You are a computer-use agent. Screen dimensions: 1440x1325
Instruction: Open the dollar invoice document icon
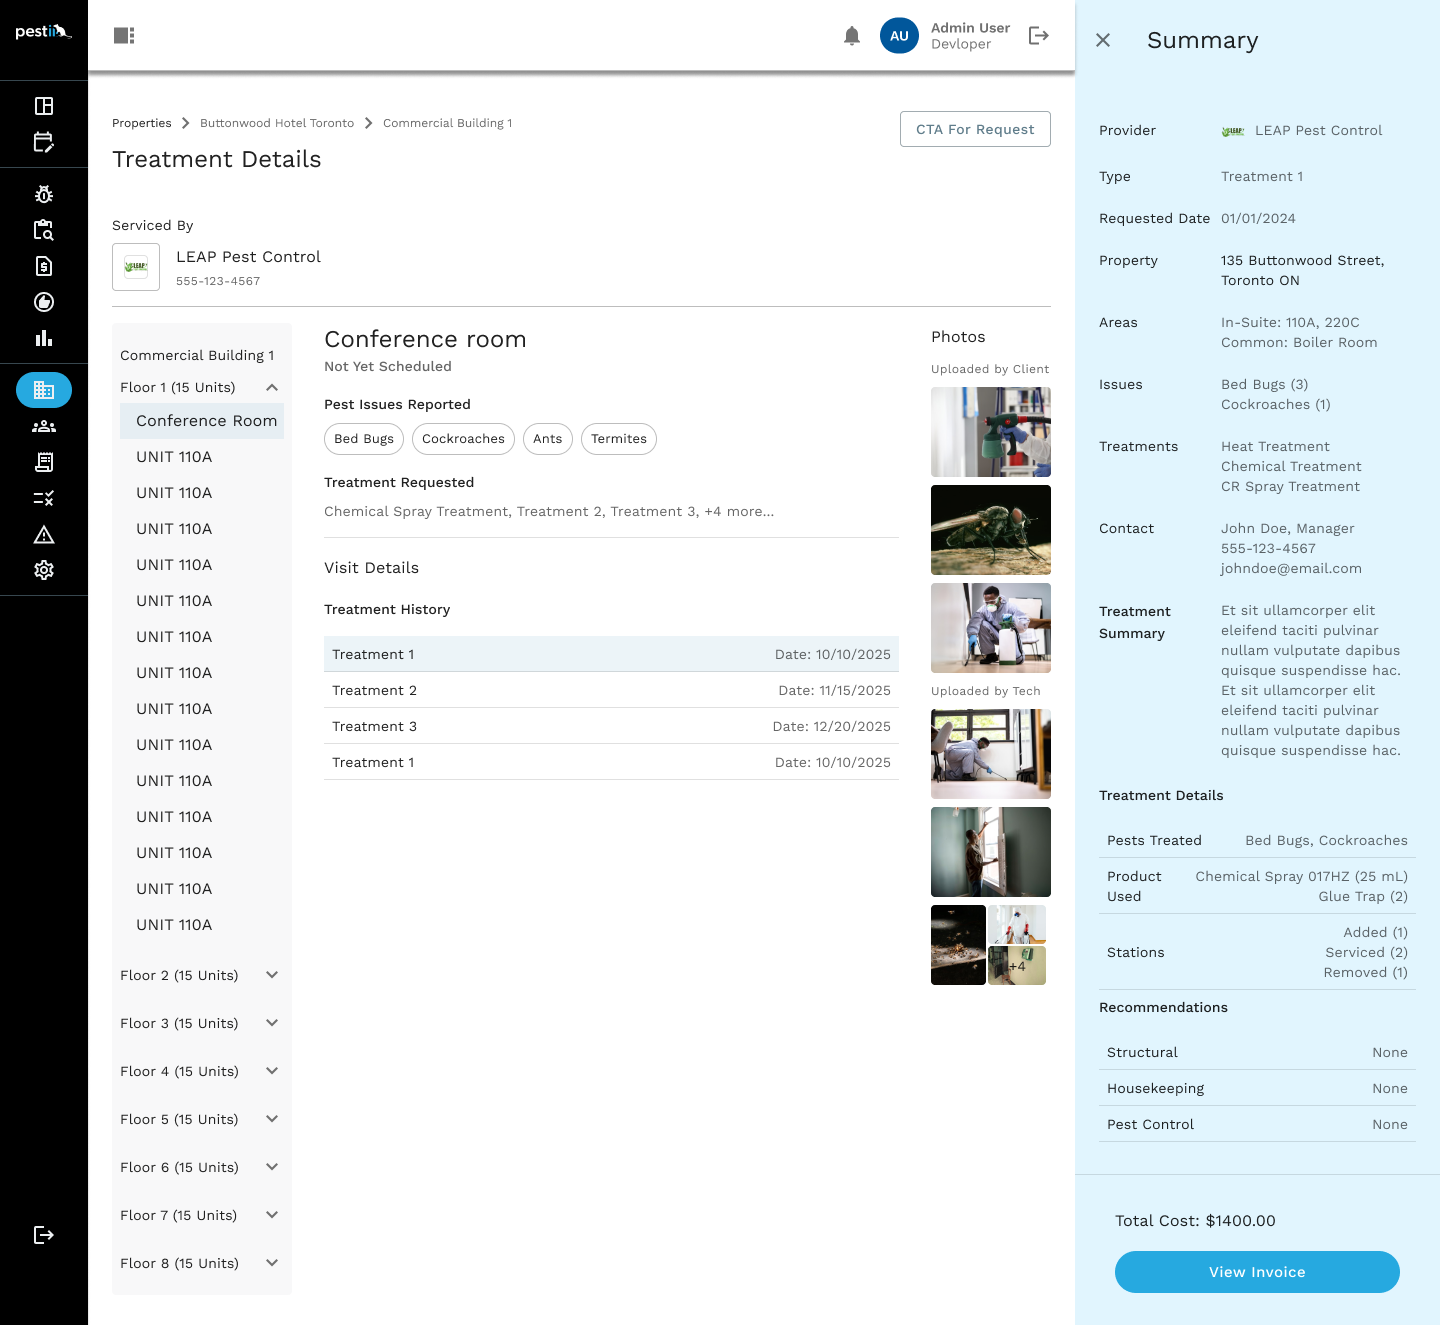click(44, 266)
